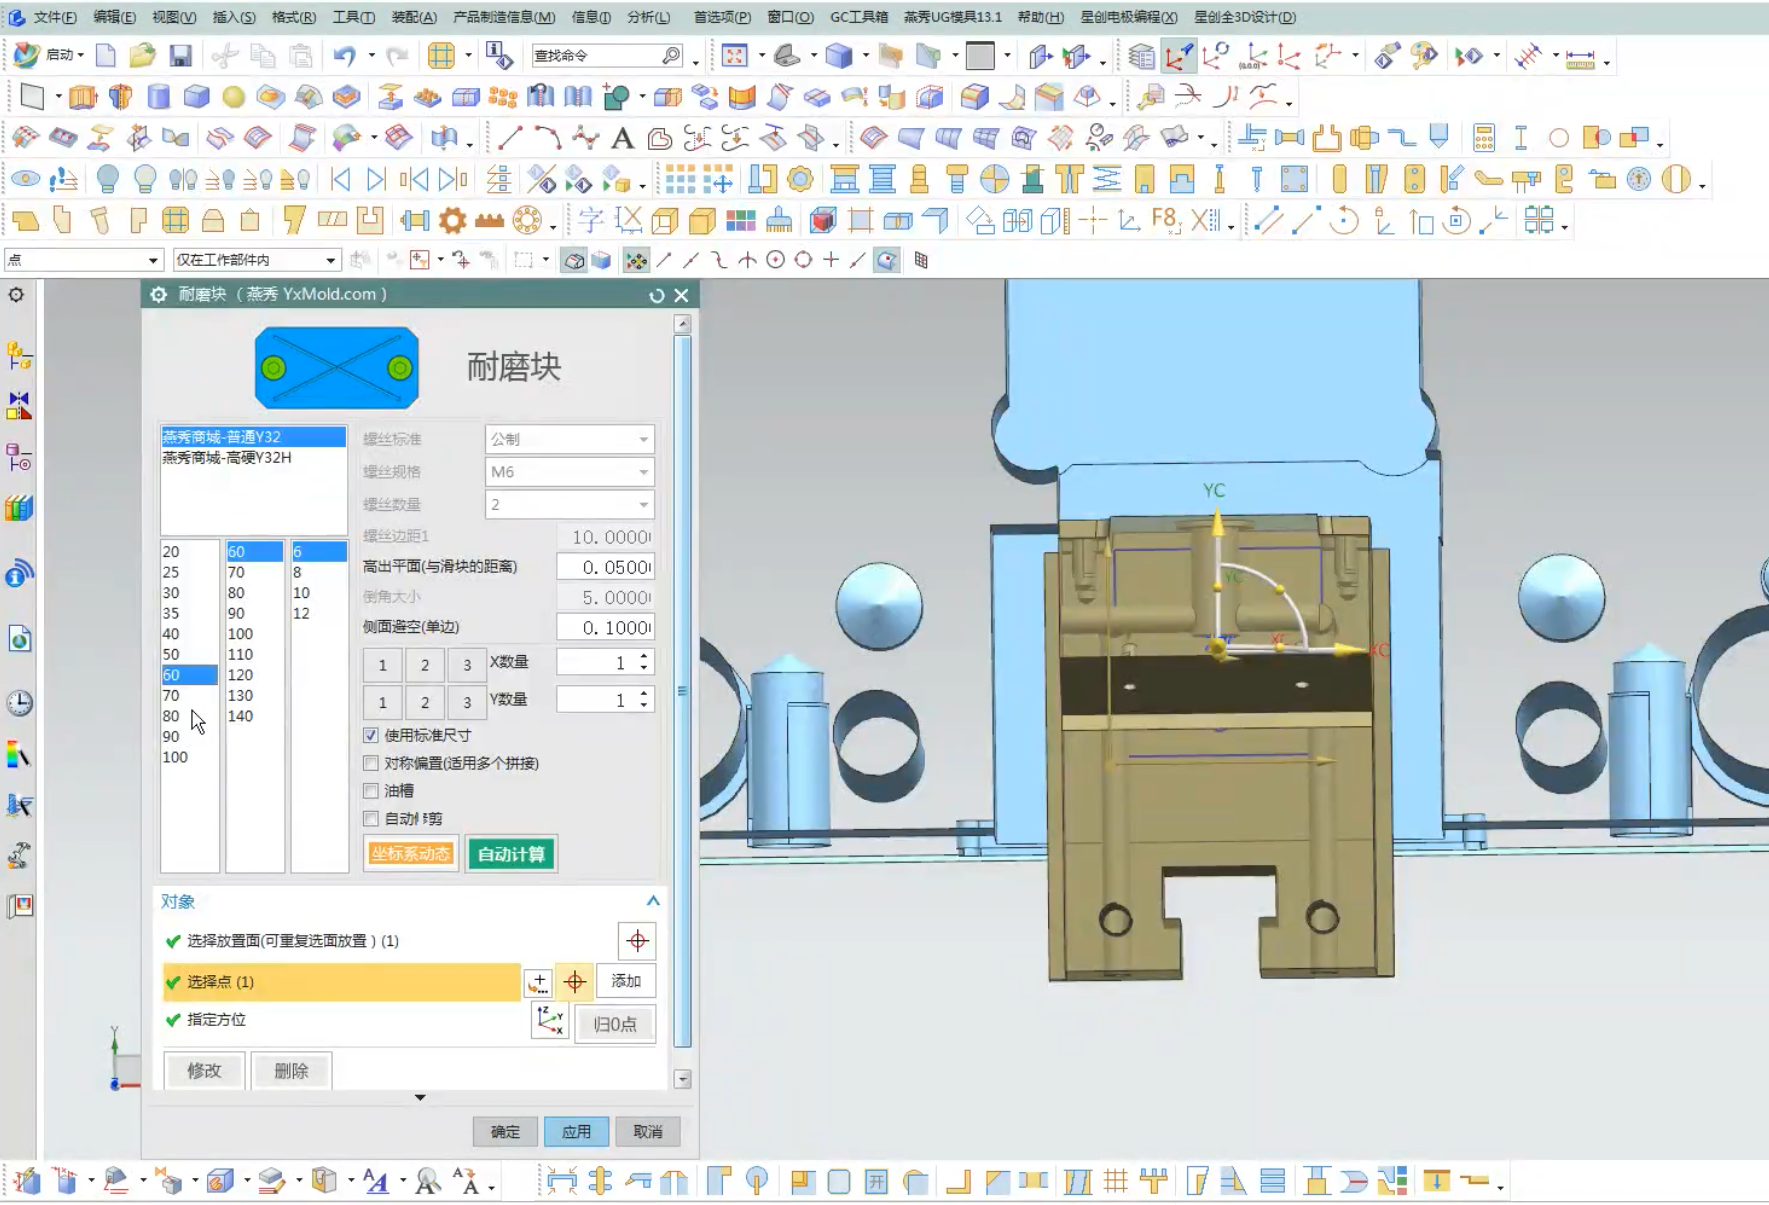
Task: Enable the 自动修剪 checkbox
Action: 371,819
